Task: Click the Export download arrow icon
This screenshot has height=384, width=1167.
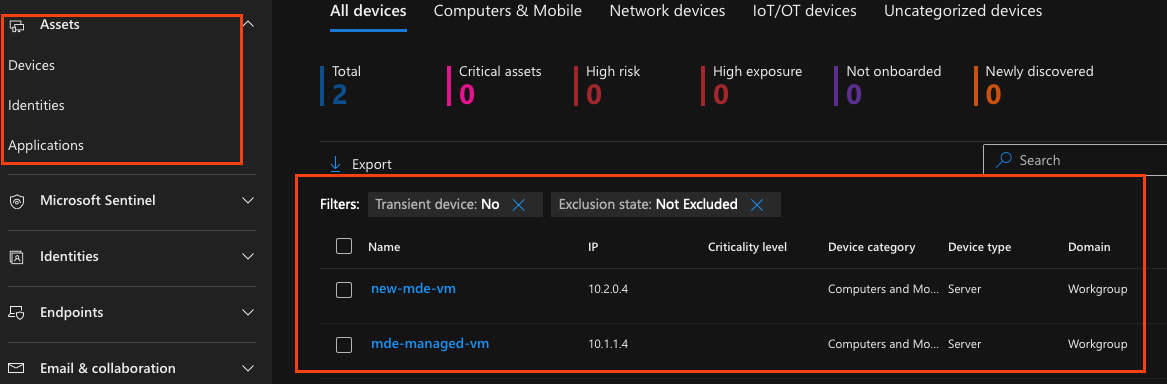Action: point(335,164)
